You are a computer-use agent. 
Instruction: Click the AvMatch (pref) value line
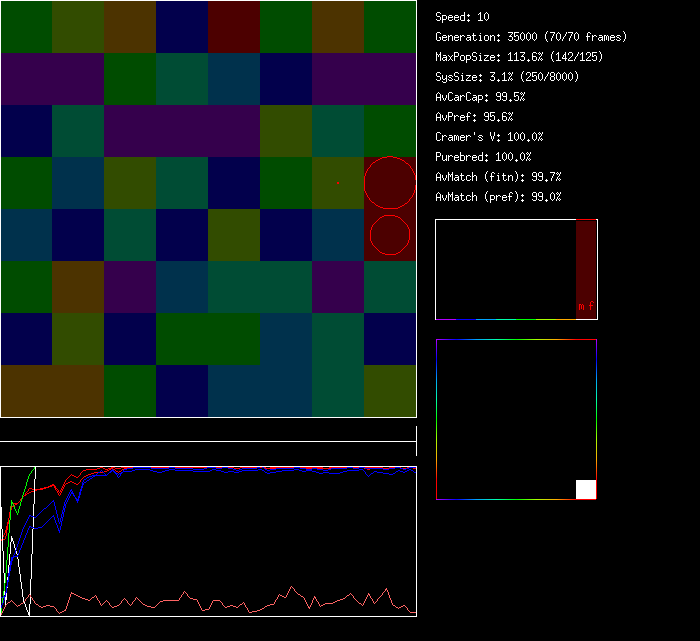click(x=498, y=197)
